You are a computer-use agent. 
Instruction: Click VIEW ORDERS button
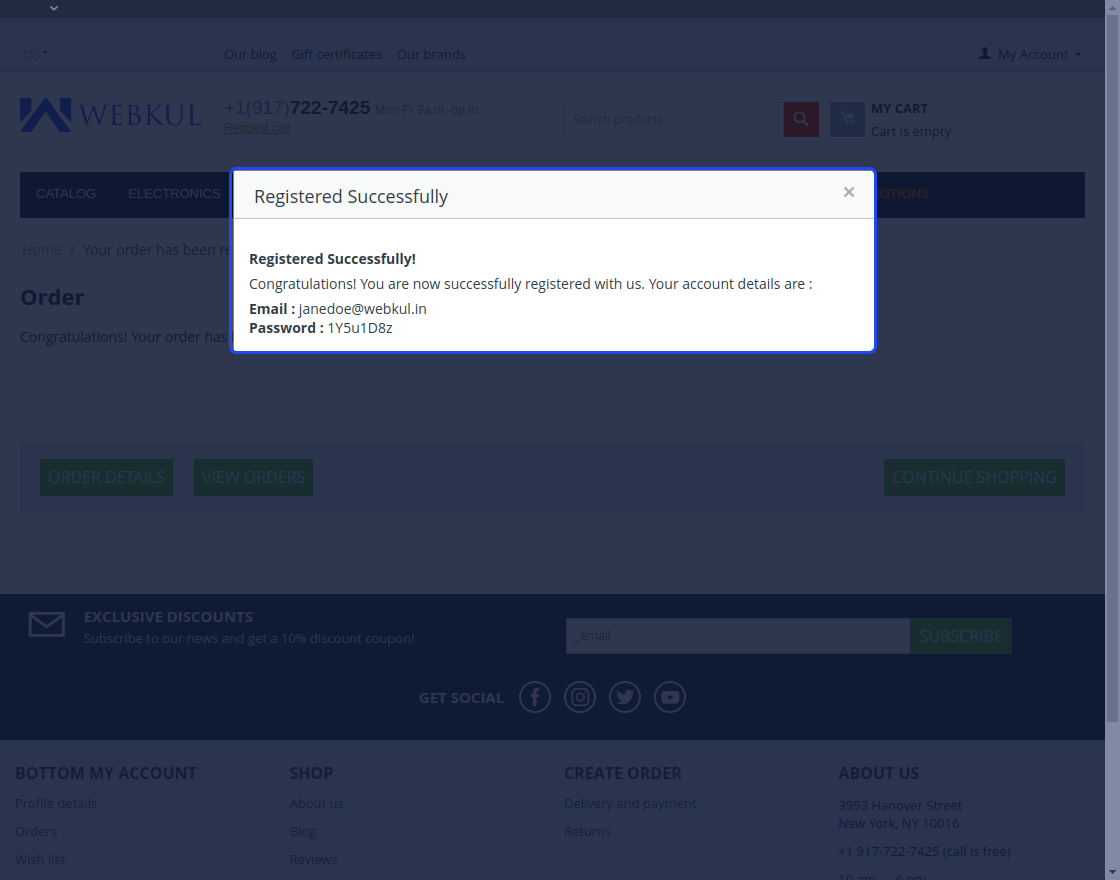[254, 477]
